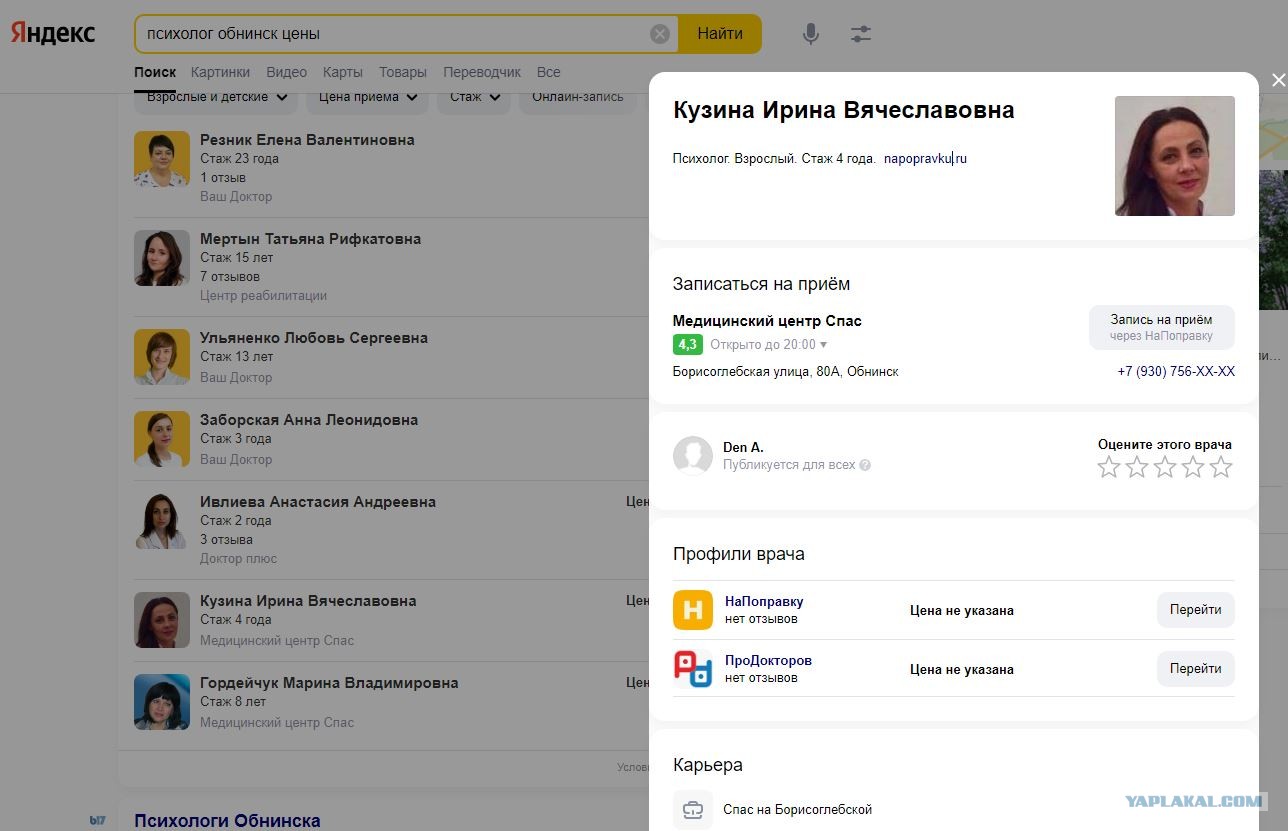This screenshot has height=831, width=1288.
Task: Click the address Борисоглебская улица, 80А, Обнинск
Action: 786,371
